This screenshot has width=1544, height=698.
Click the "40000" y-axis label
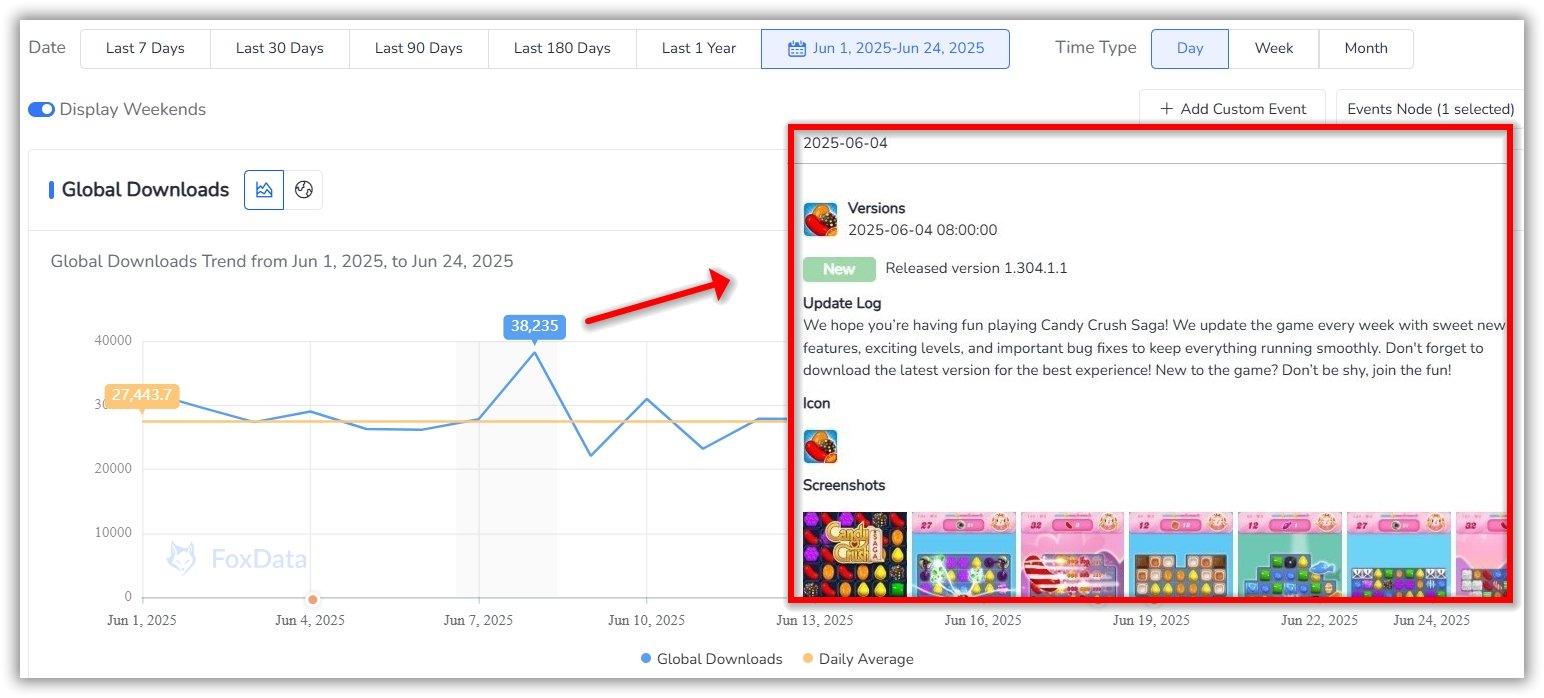click(111, 341)
